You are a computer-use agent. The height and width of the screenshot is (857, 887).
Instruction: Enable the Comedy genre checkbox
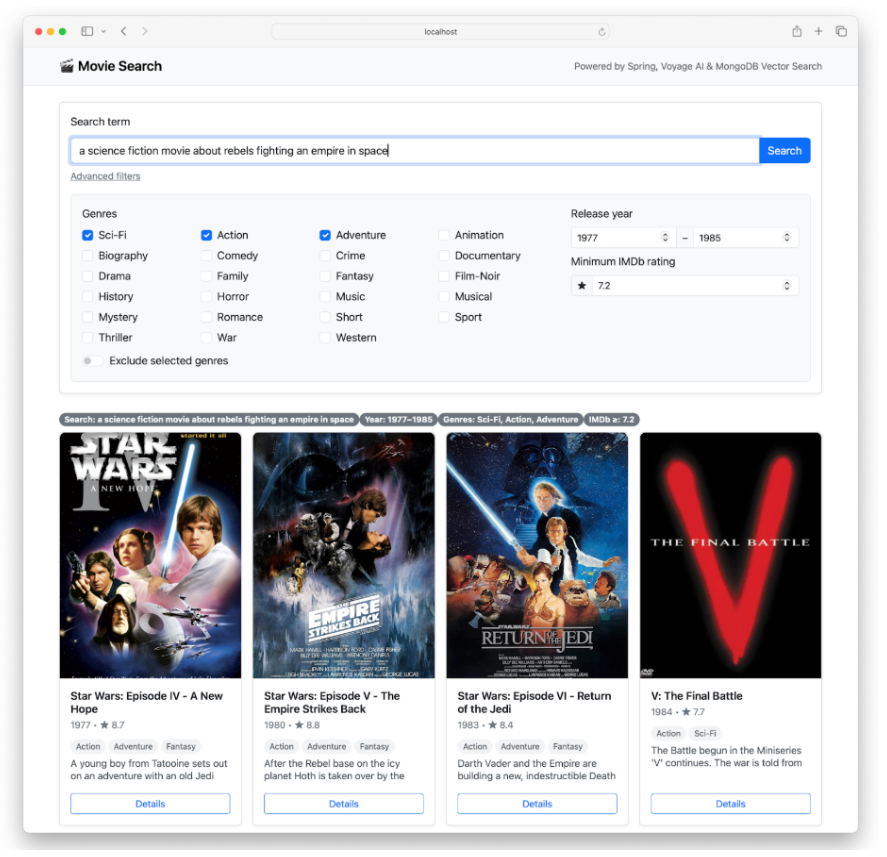pos(207,256)
